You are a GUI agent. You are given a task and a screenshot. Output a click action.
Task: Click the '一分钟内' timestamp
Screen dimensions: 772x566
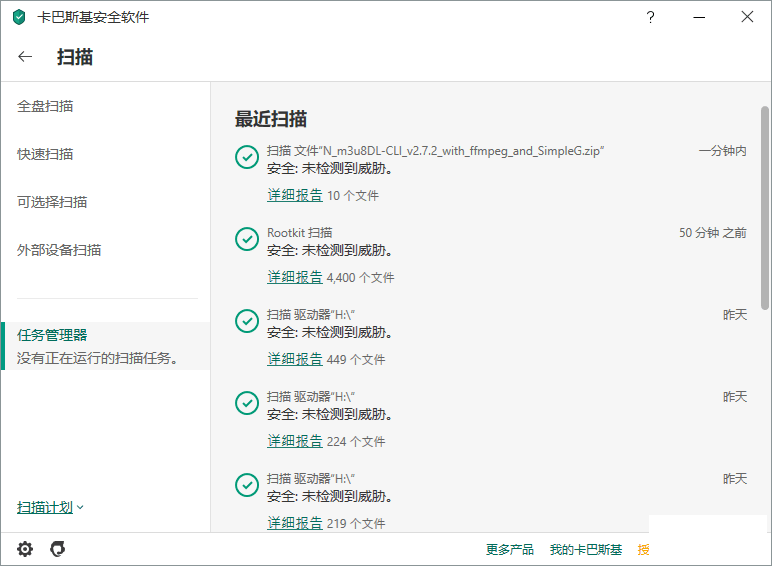click(x=723, y=151)
